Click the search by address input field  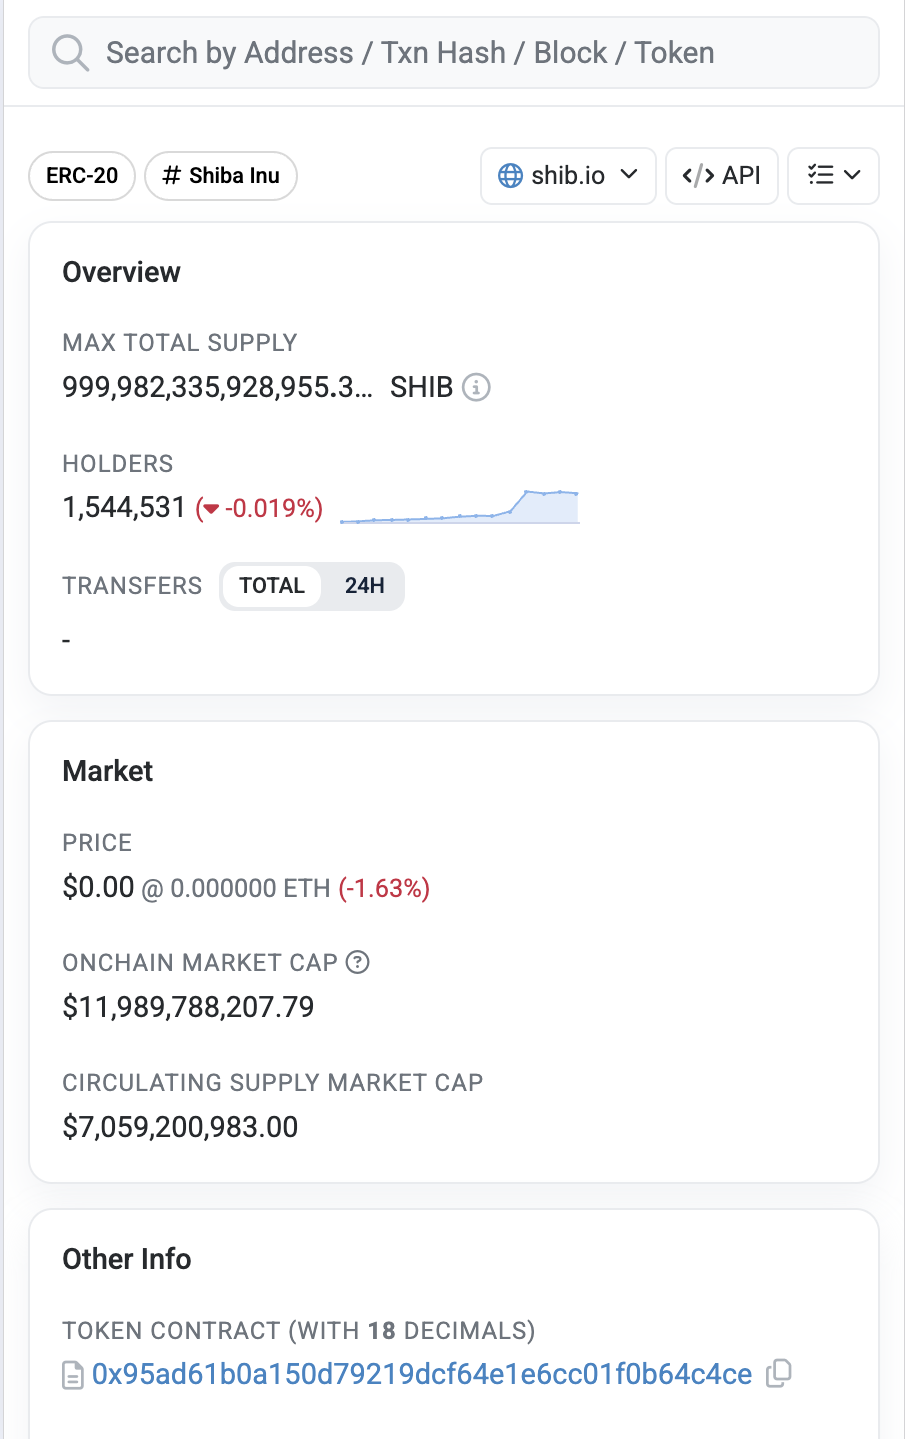[480, 53]
